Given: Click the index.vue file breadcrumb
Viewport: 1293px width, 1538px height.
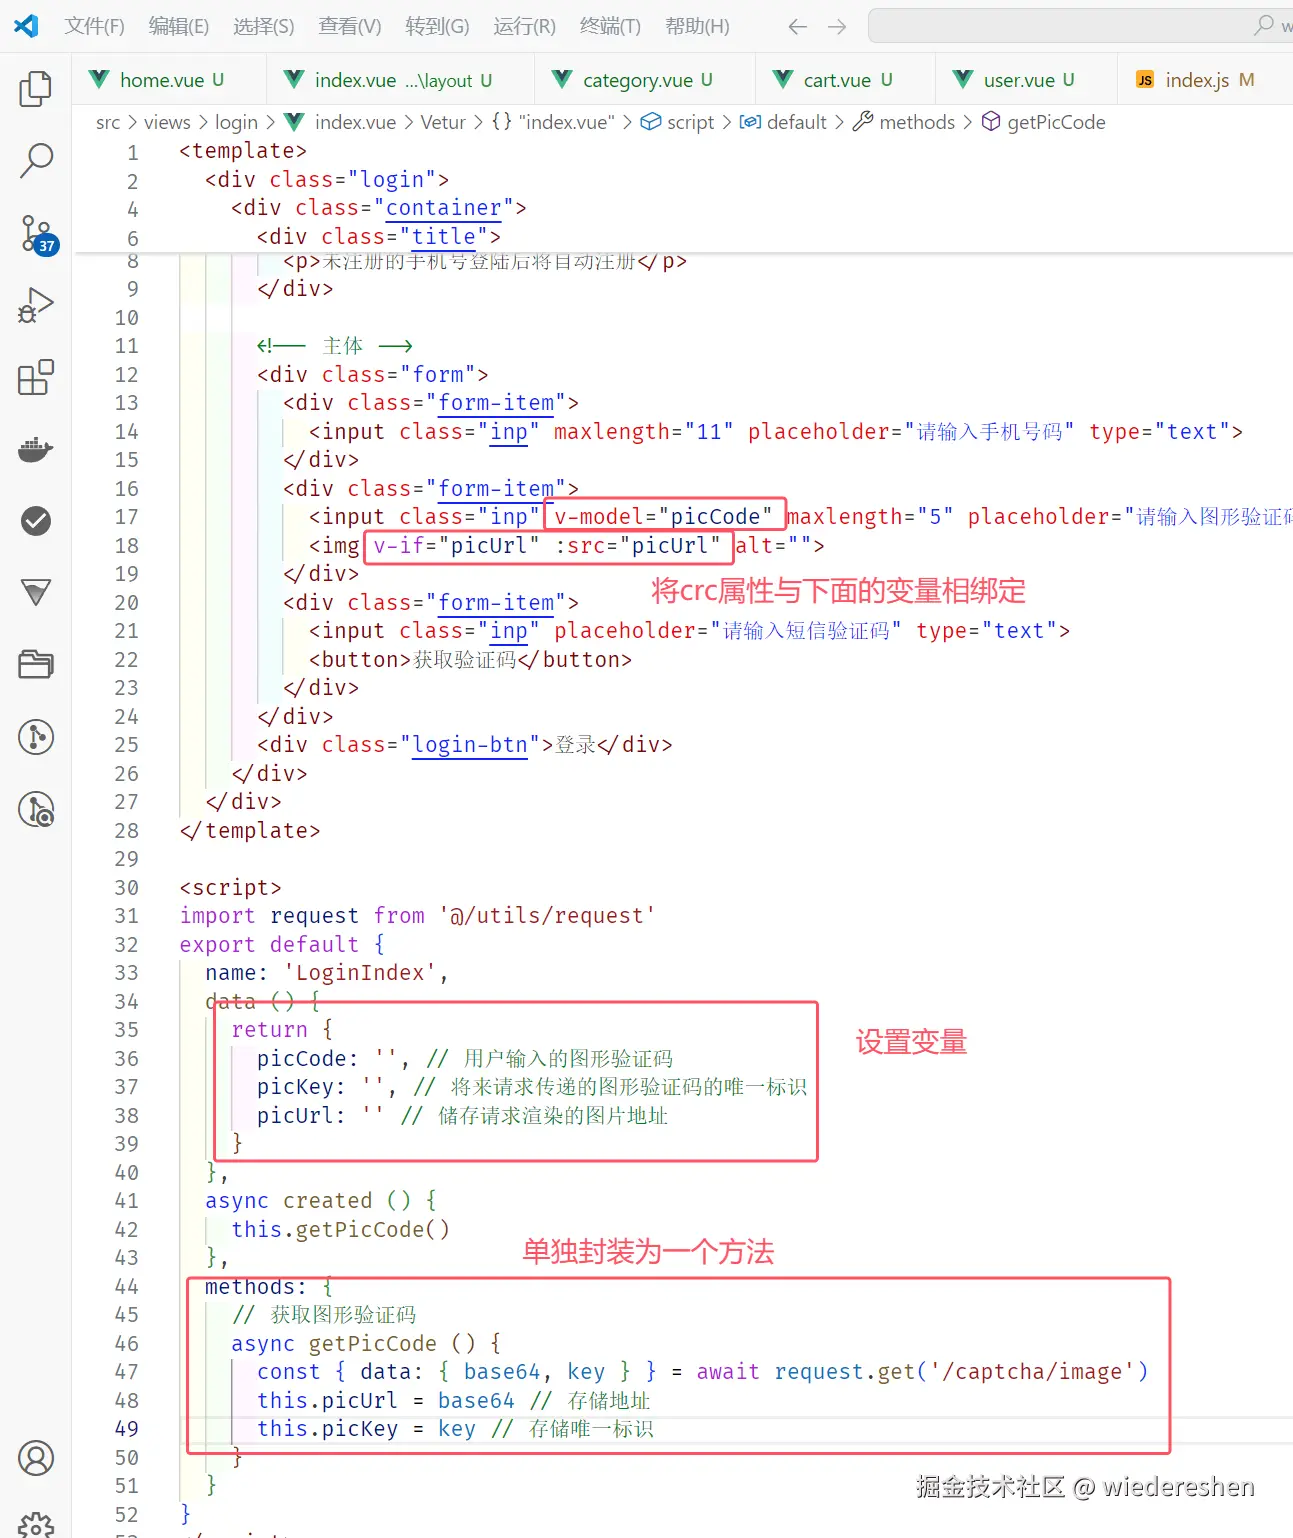Looking at the screenshot, I should [x=341, y=122].
